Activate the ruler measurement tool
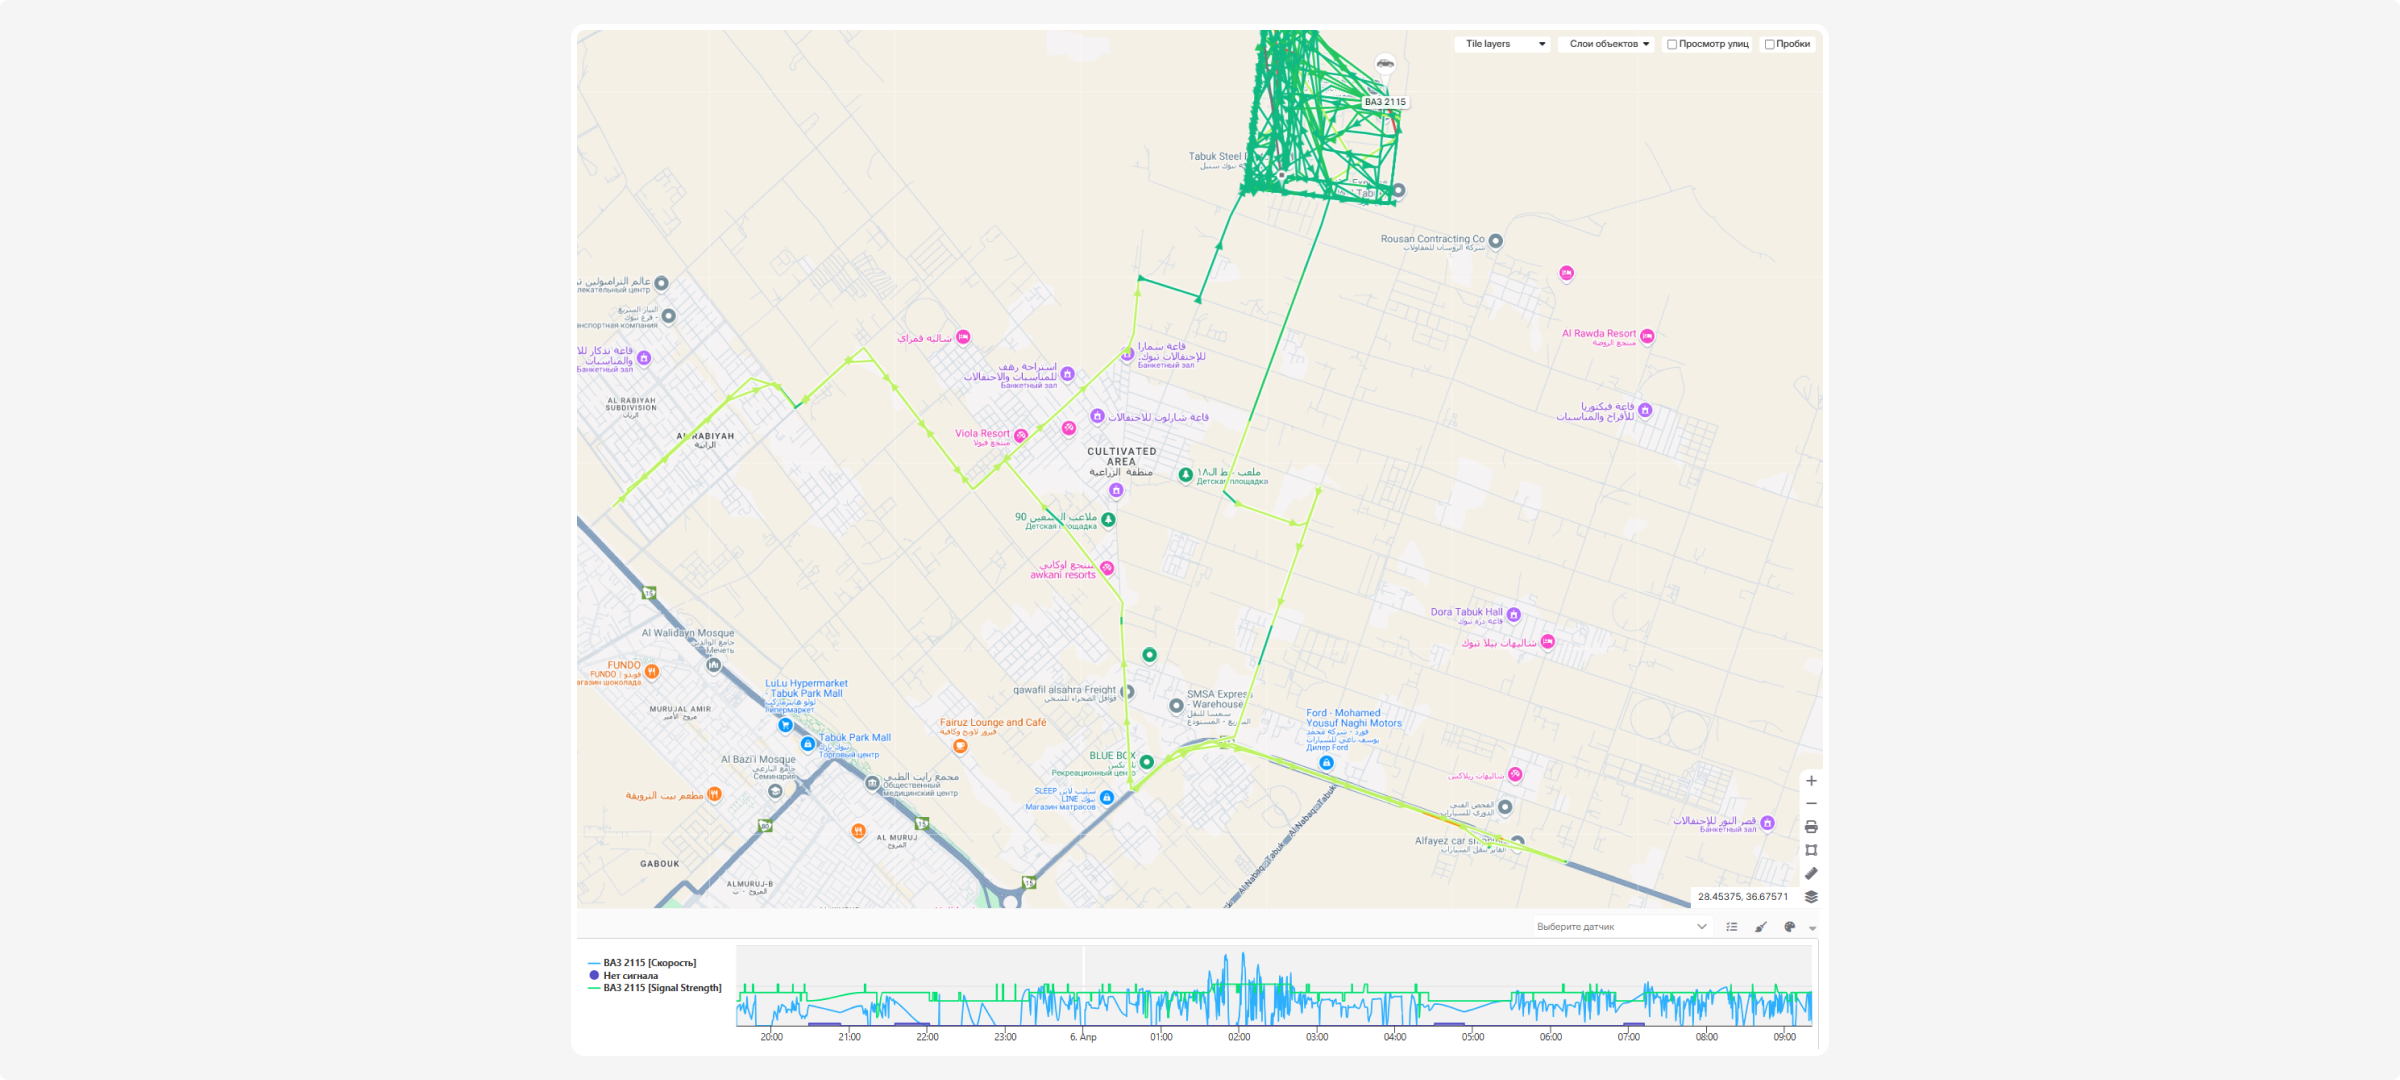The image size is (2400, 1080). tap(1811, 873)
